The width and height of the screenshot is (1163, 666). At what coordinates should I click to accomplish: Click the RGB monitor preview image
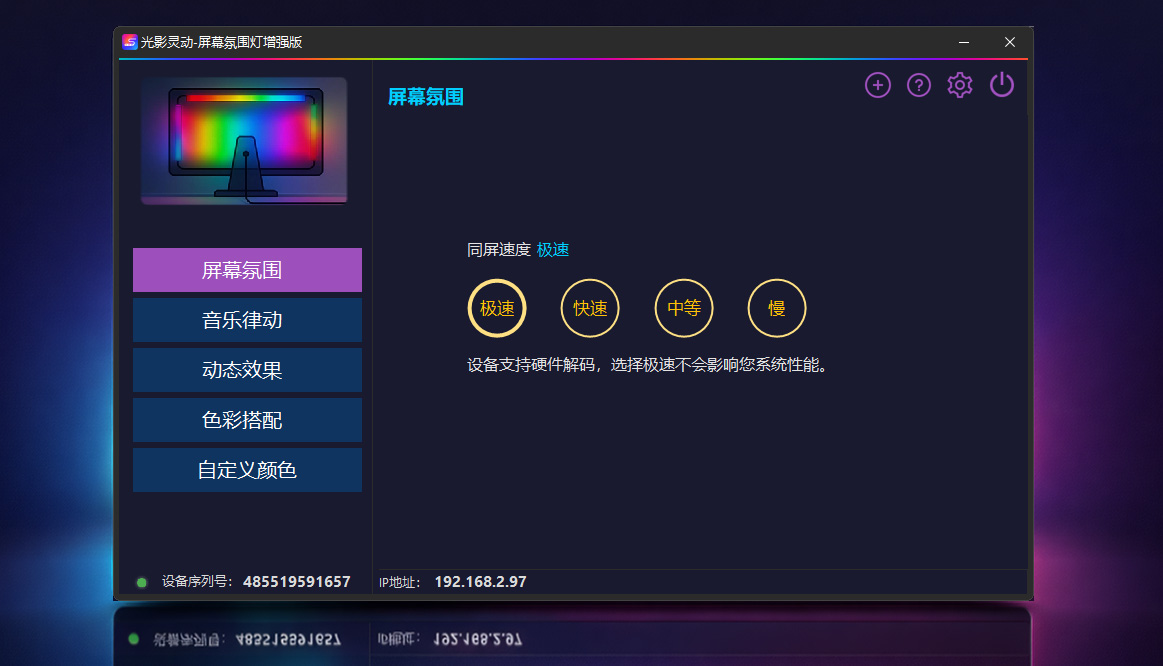click(244, 140)
